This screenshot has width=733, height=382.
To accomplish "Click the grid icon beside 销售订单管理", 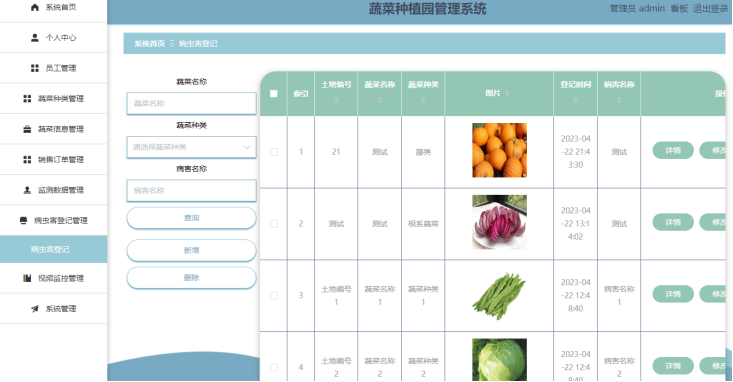I will tap(27, 159).
